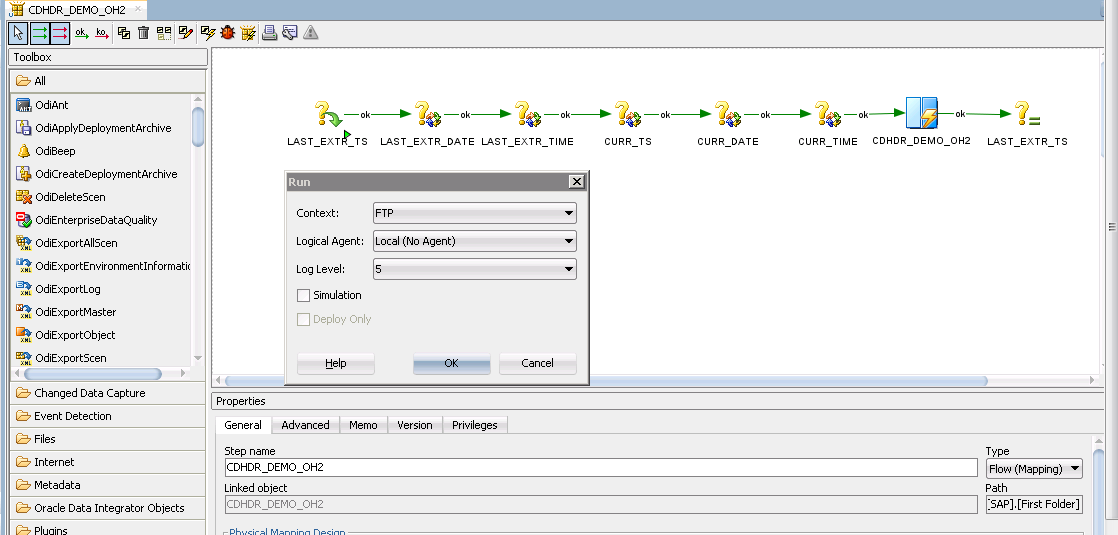Expand the Files toolbox category
1118x535 pixels.
coord(108,439)
